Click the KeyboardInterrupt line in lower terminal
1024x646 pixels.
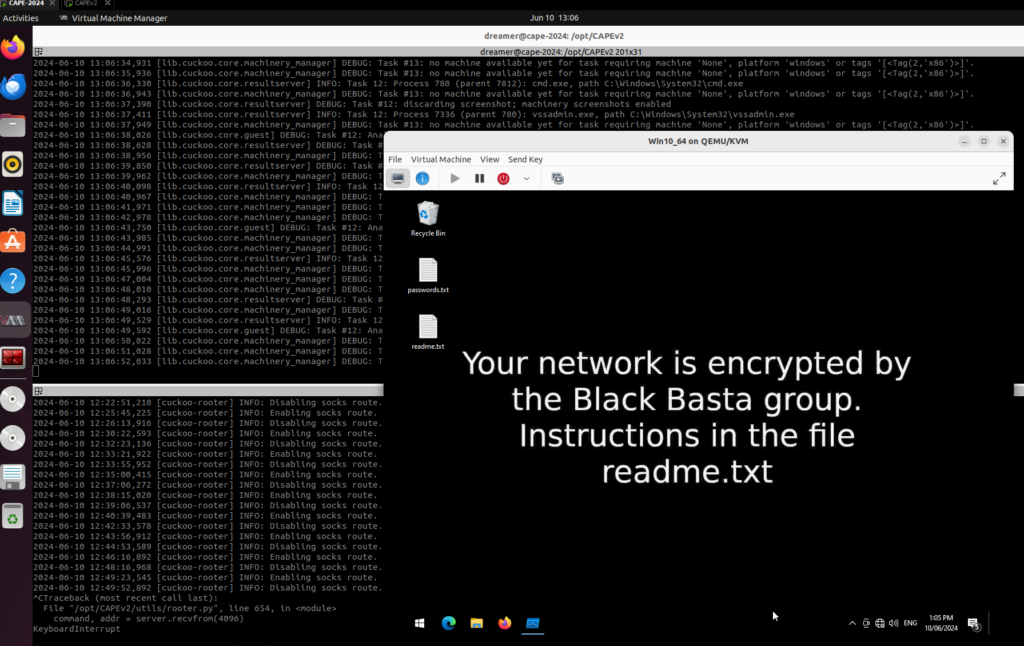click(x=77, y=629)
